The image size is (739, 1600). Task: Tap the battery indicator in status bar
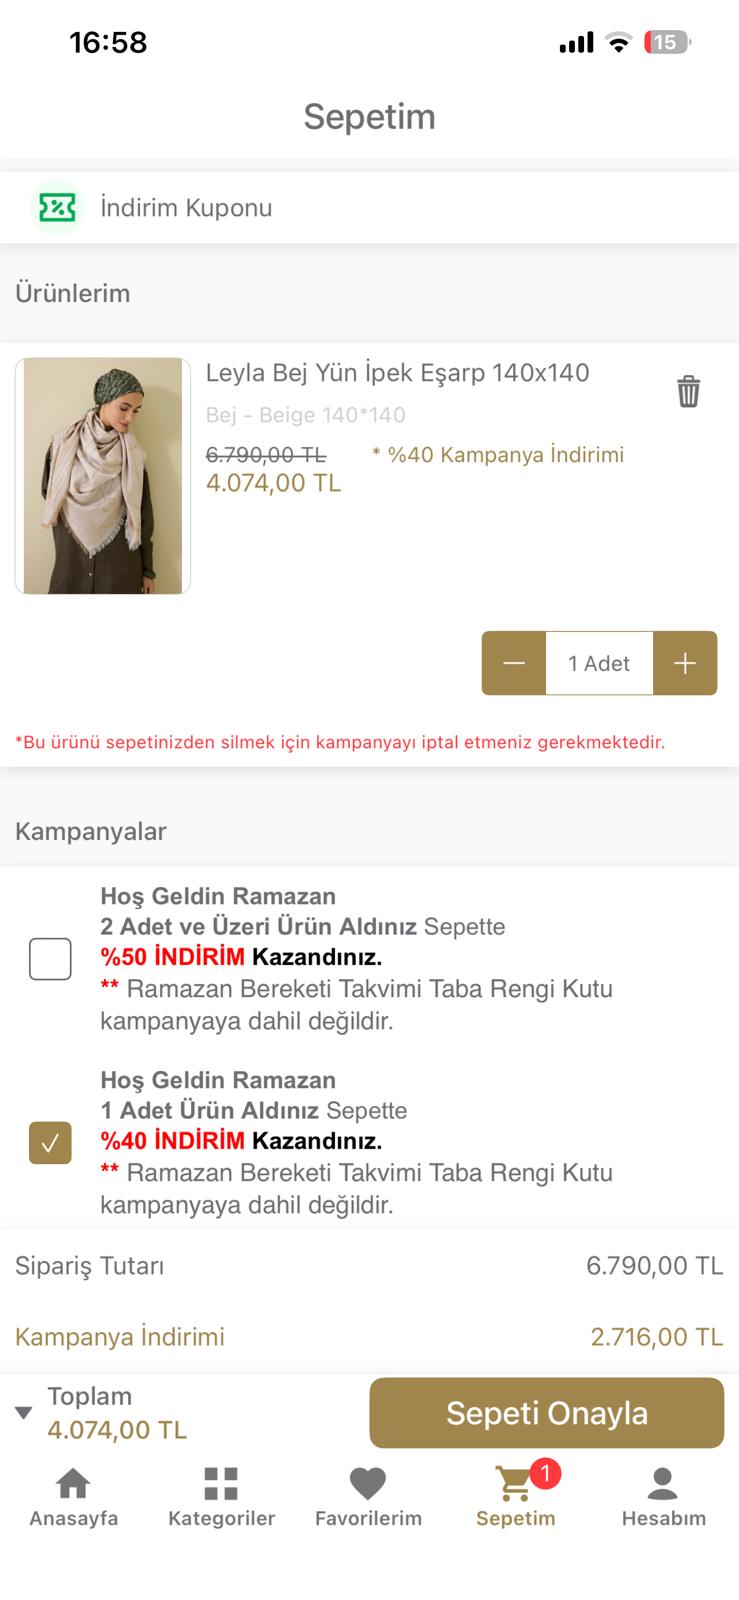667,43
